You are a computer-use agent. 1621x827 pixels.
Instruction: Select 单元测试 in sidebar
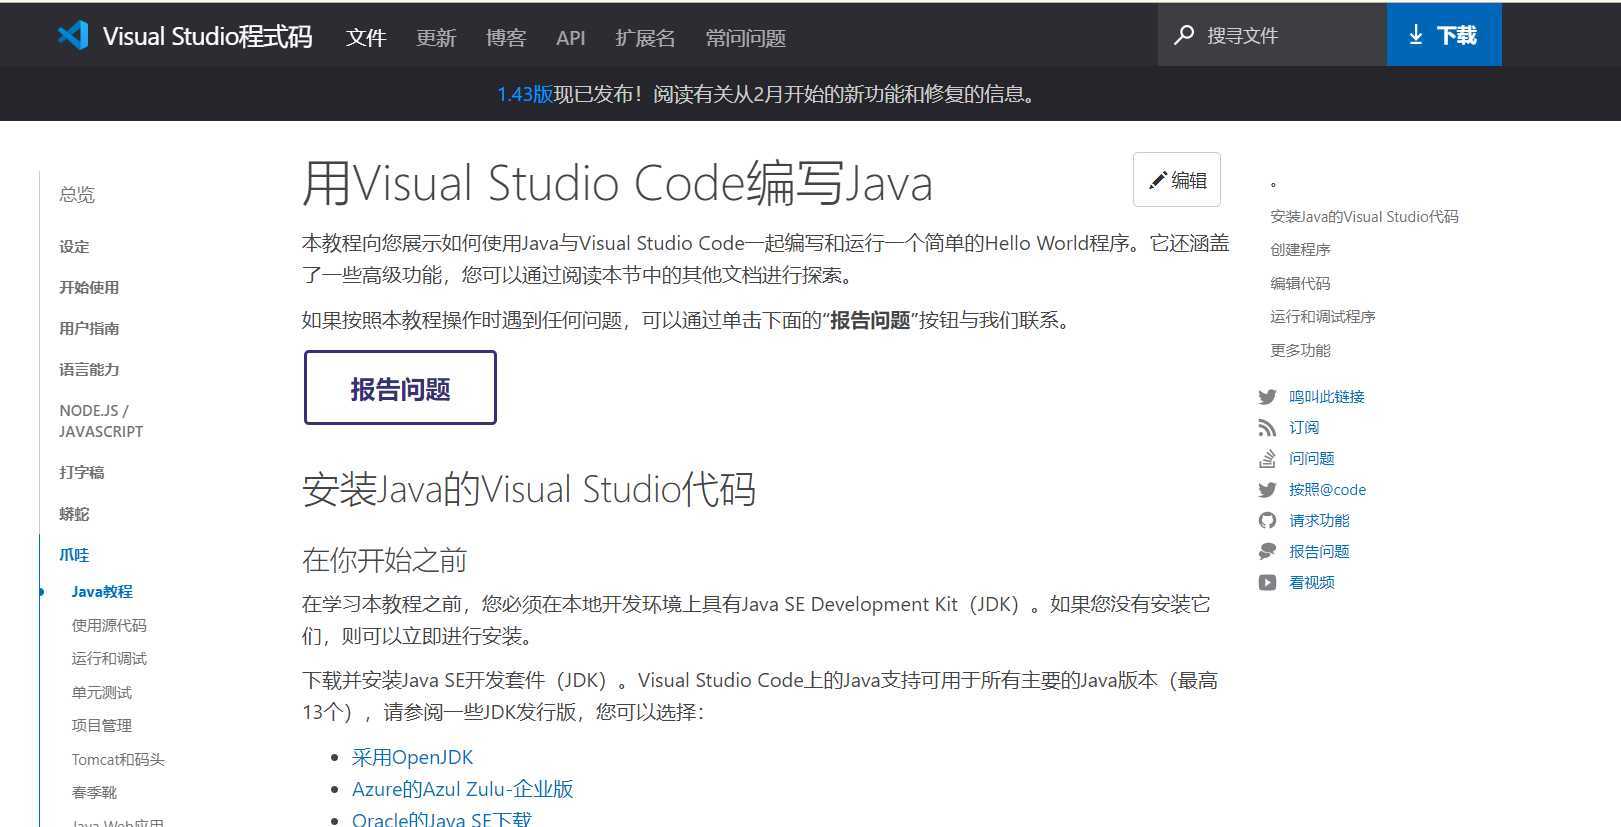(101, 693)
